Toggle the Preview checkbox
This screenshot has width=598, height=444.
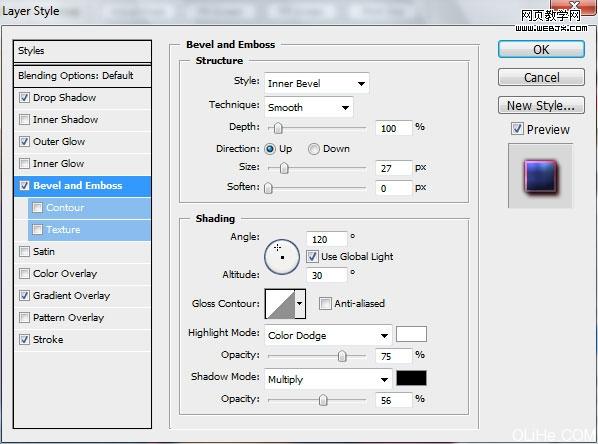tap(518, 129)
